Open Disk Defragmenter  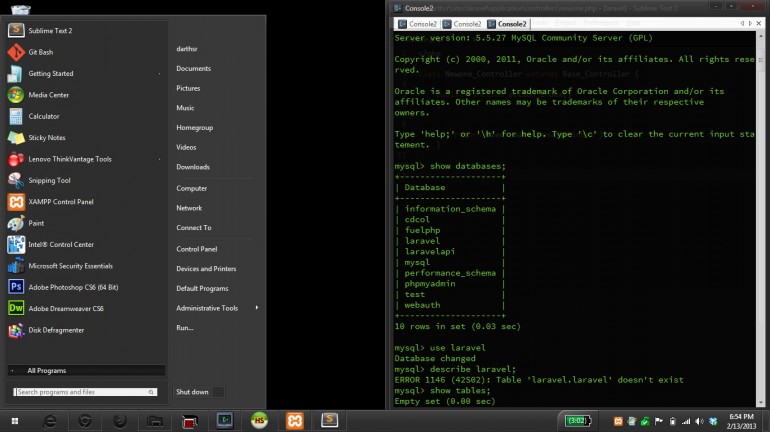click(86, 330)
